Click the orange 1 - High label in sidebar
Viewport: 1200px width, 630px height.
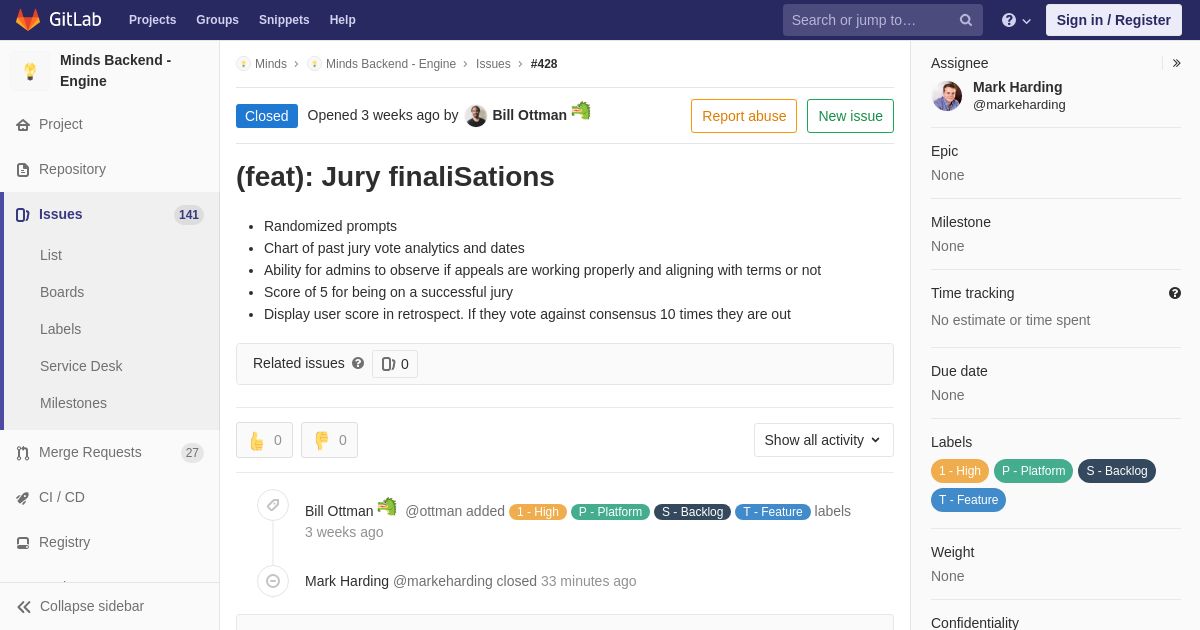(960, 471)
